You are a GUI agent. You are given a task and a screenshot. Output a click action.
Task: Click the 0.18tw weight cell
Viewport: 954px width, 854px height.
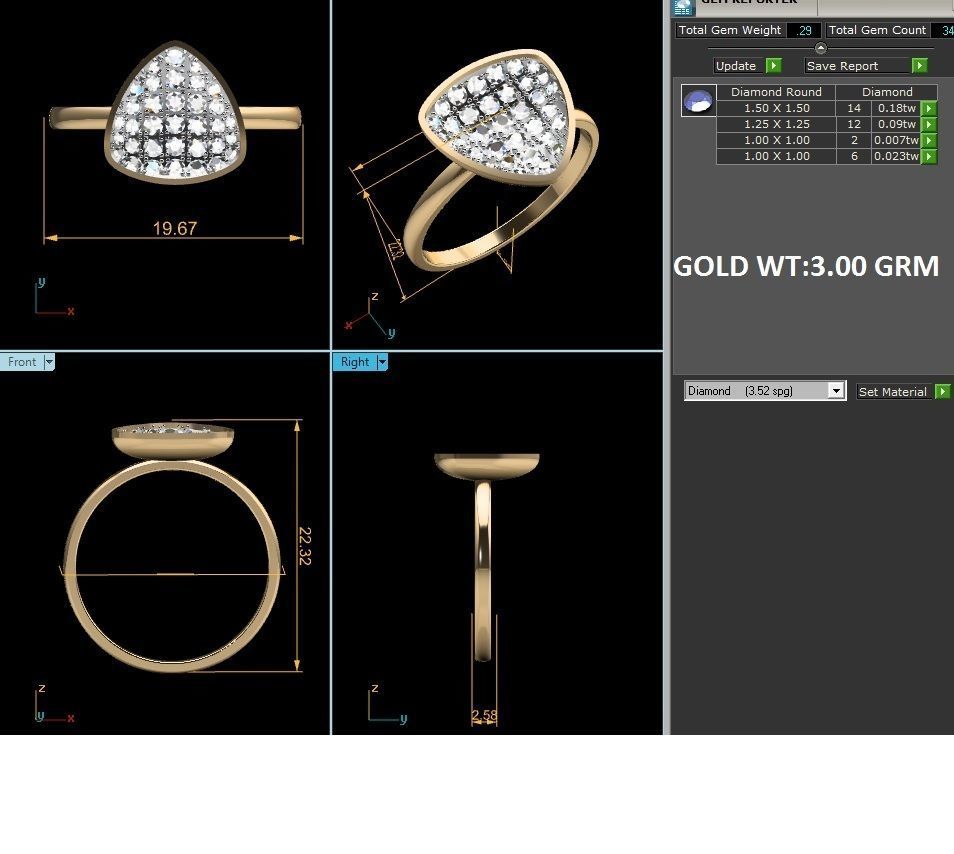tap(896, 108)
